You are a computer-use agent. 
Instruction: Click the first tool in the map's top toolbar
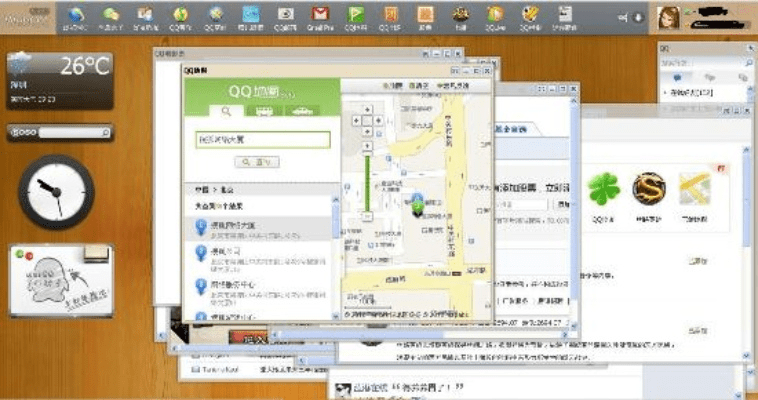[393, 86]
